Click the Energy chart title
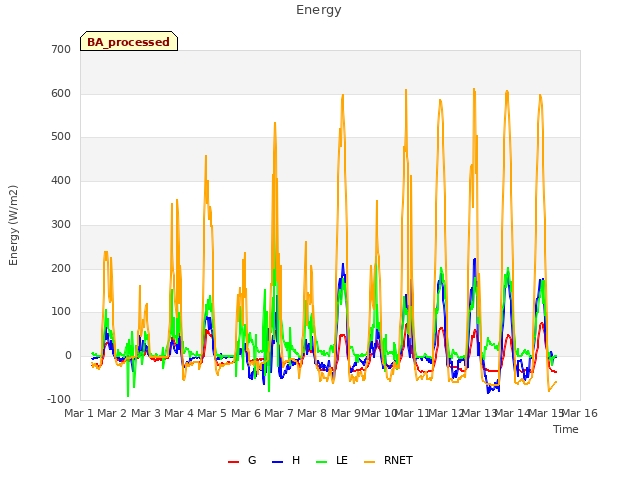640x480 pixels. tap(319, 10)
